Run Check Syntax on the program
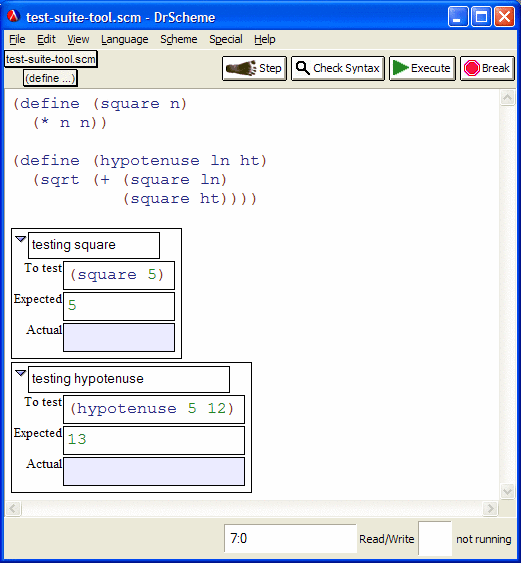This screenshot has width=521, height=563. point(338,68)
